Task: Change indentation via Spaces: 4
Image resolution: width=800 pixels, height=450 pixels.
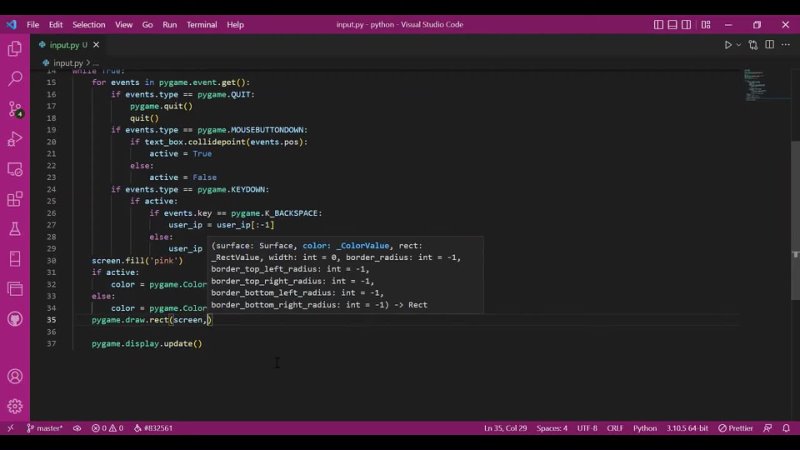Action: 552,428
